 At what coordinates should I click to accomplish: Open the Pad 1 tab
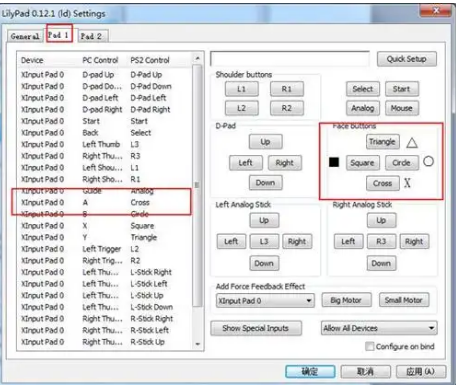(x=59, y=35)
